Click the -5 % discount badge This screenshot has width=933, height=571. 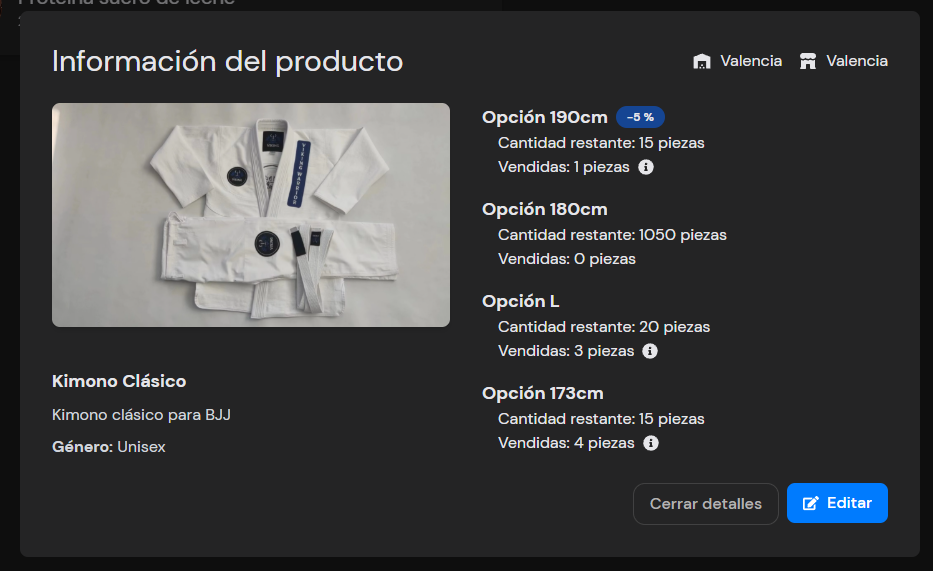tap(640, 117)
